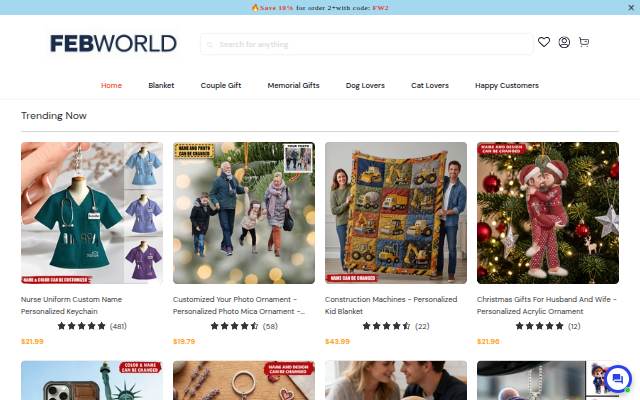The image size is (640, 400).
Task: Open the Construction Machines blanket product image
Action: pos(396,213)
